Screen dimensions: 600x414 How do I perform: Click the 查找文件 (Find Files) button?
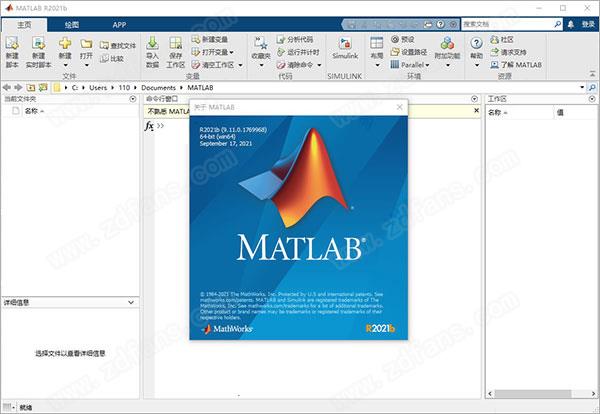tap(117, 46)
